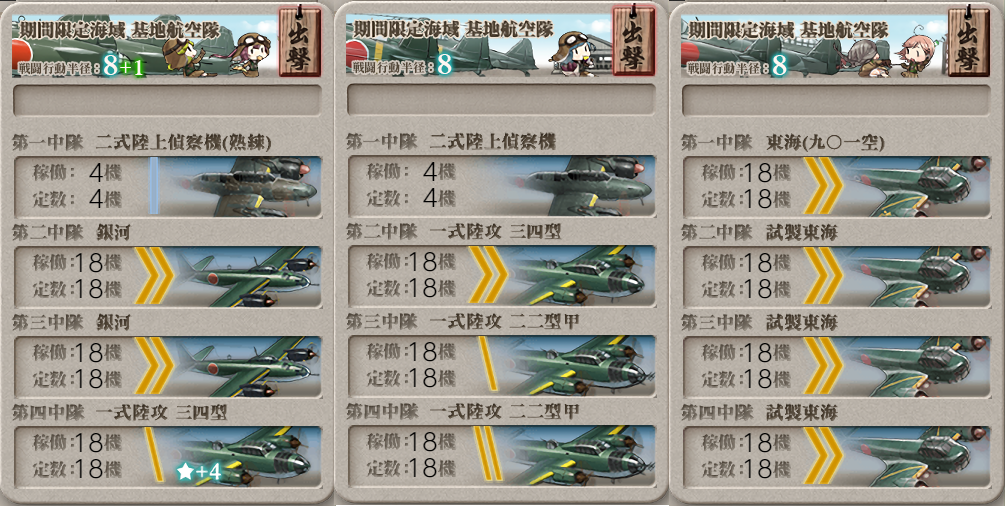Screen dimensions: 1008x506
Task: Click third squadron 試製東海 count area
Action: click(746, 365)
